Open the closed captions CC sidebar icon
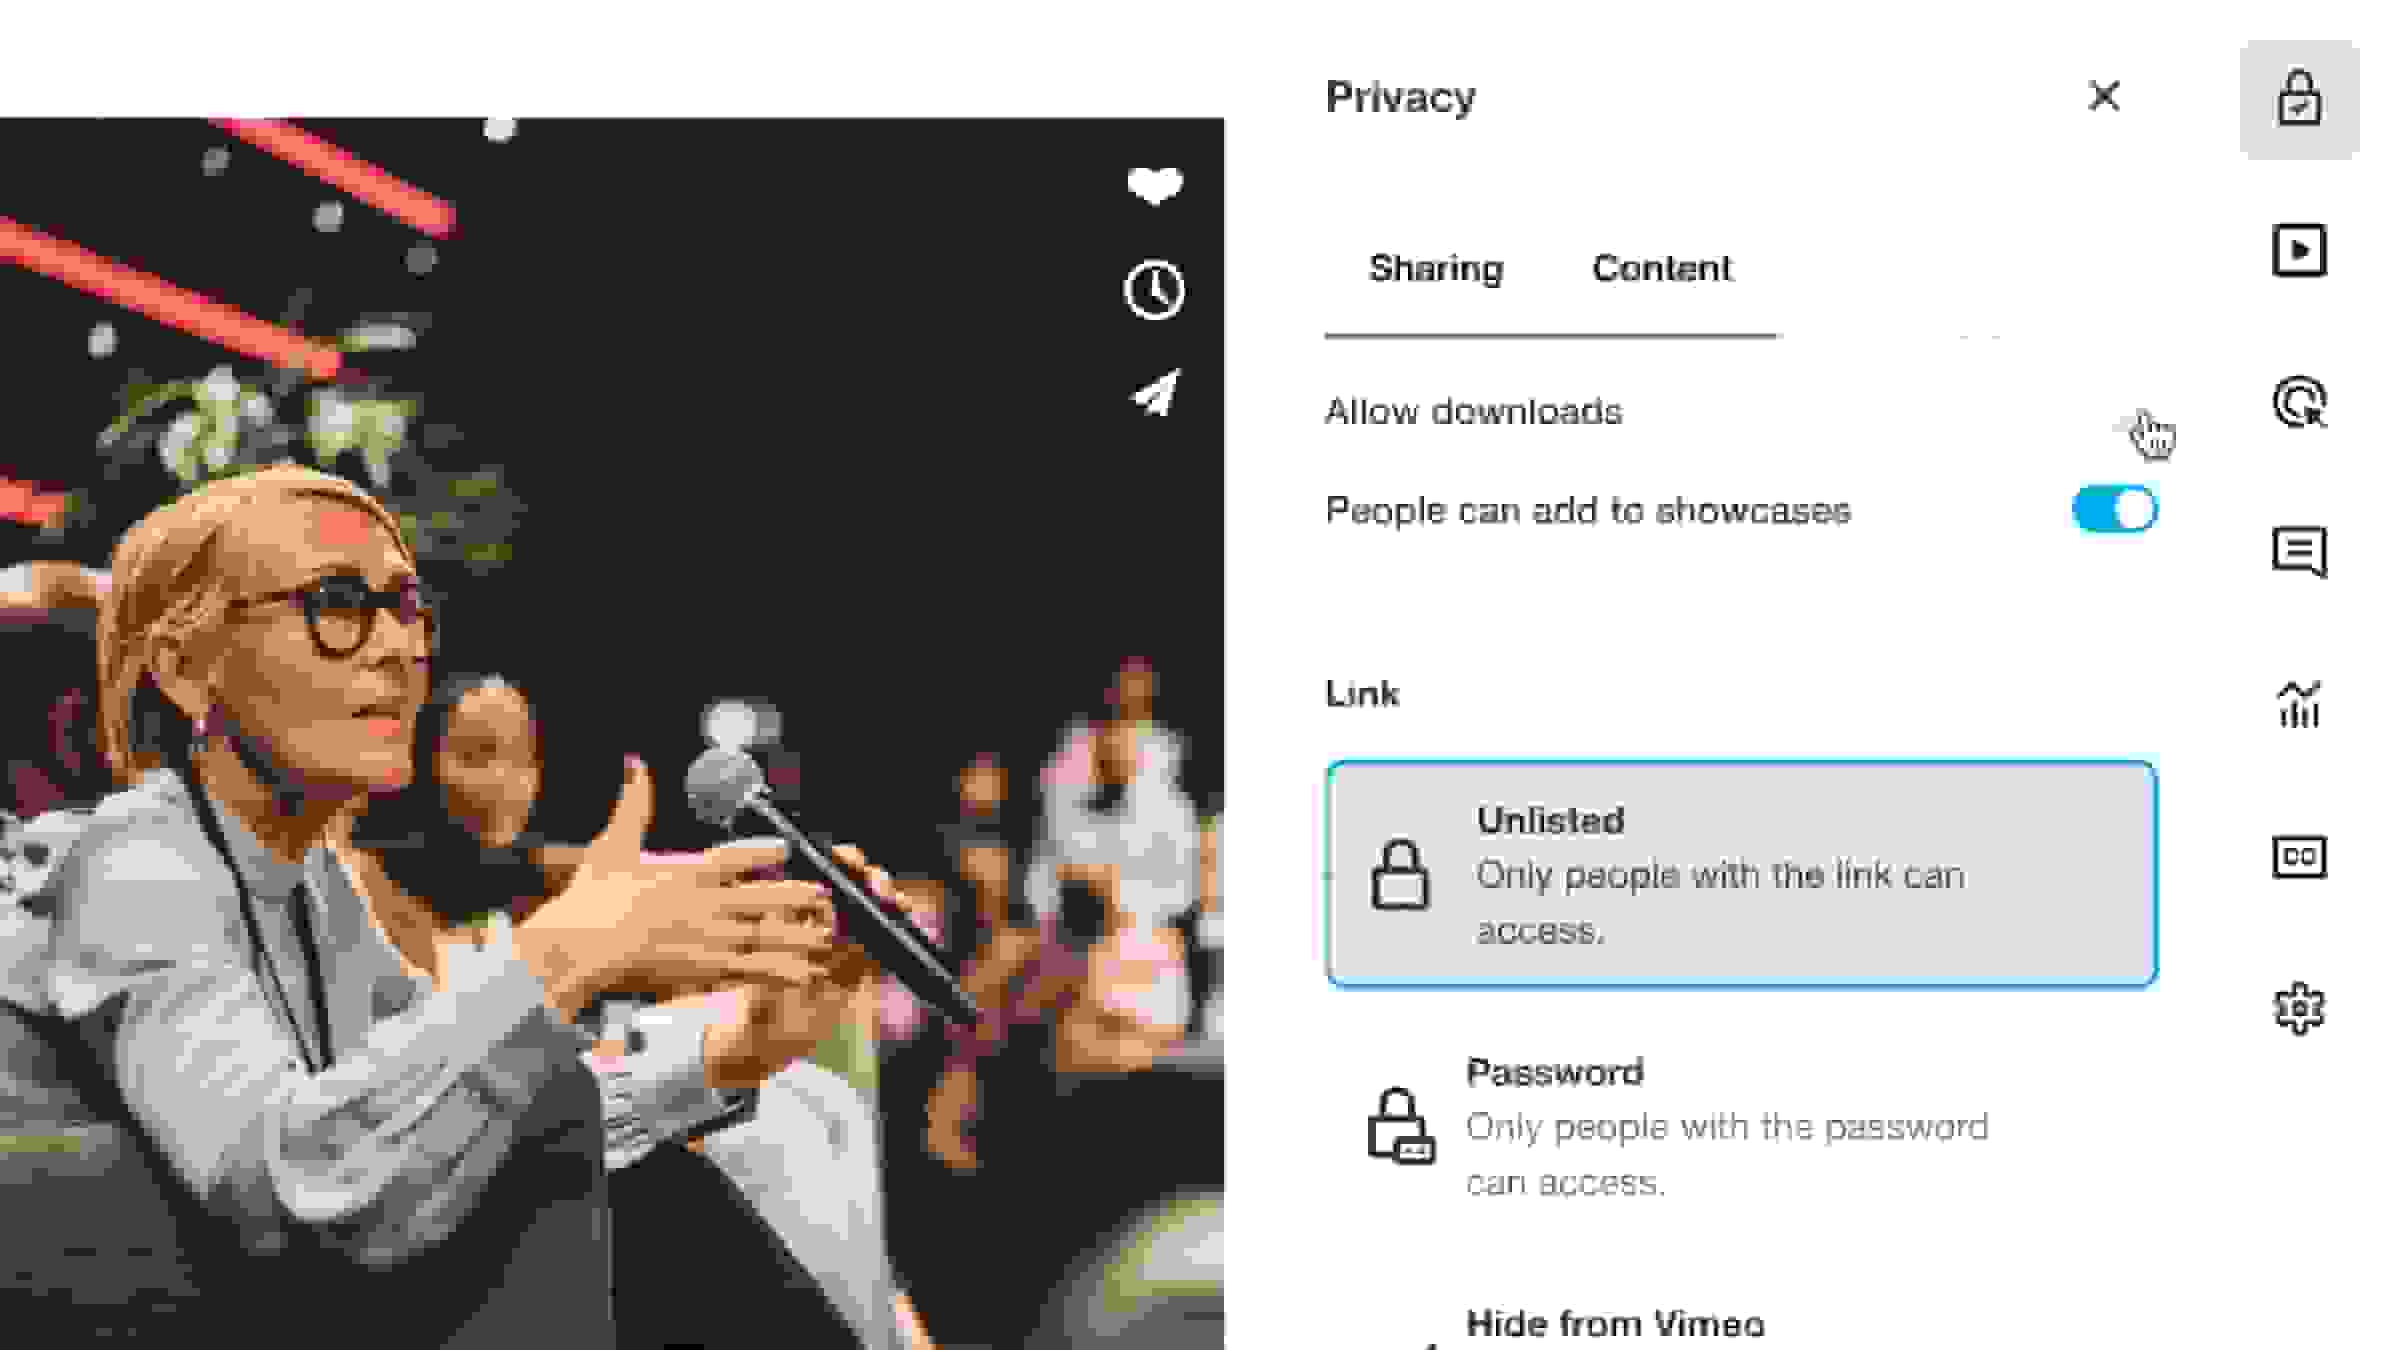This screenshot has width=2400, height=1350. point(2299,857)
